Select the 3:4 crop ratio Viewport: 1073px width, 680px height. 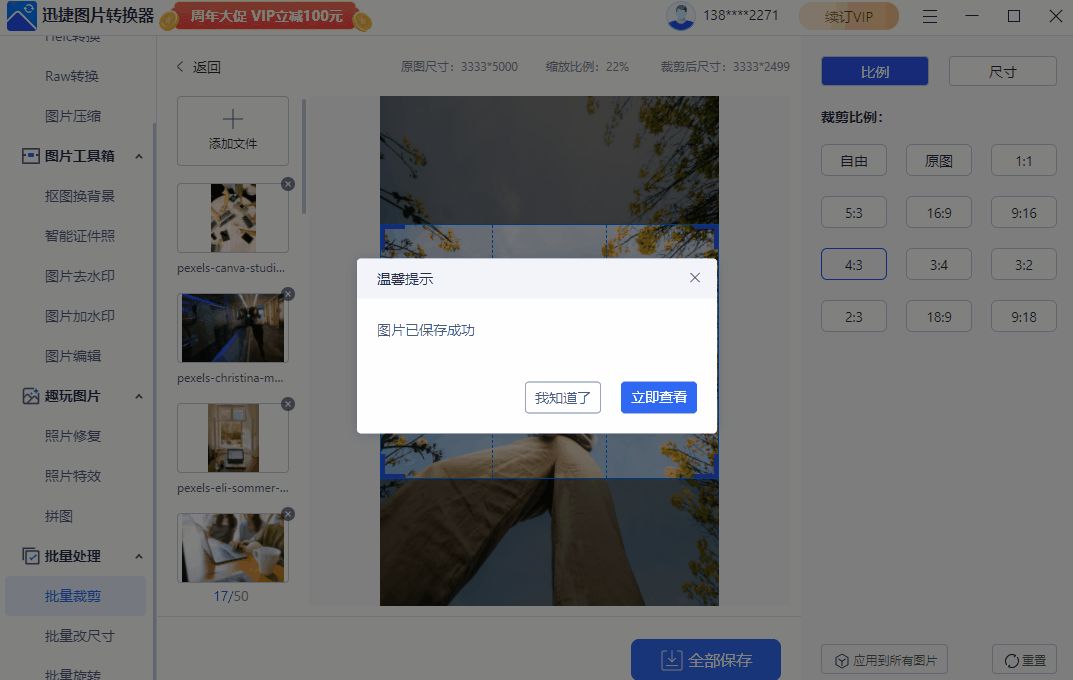pyautogui.click(x=939, y=265)
